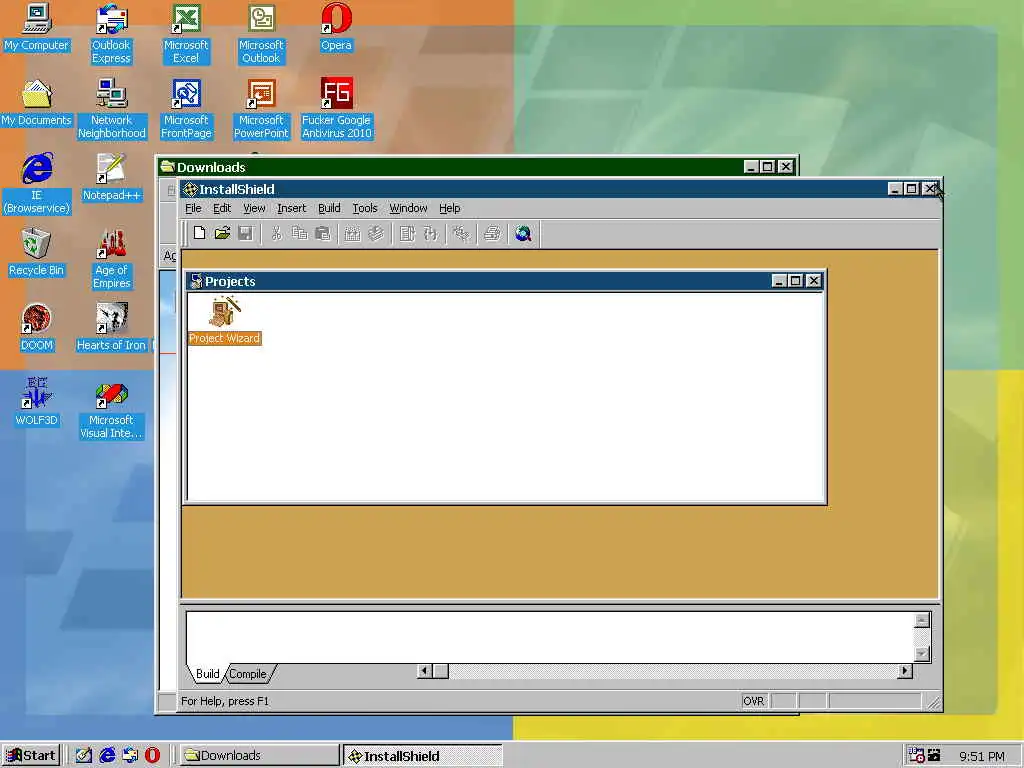This screenshot has width=1024, height=768.
Task: Open the Insert menu in InstallShield
Action: (x=291, y=208)
